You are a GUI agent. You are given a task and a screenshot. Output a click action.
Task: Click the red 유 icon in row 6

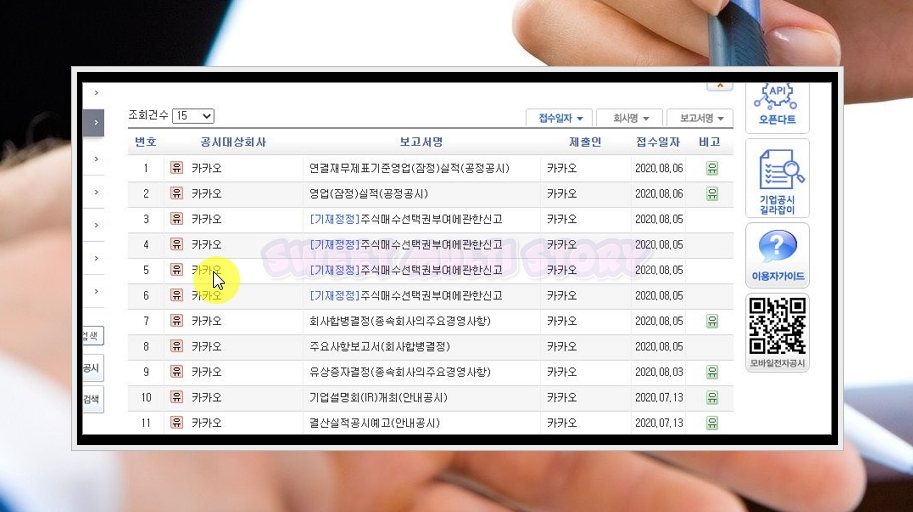click(x=176, y=295)
